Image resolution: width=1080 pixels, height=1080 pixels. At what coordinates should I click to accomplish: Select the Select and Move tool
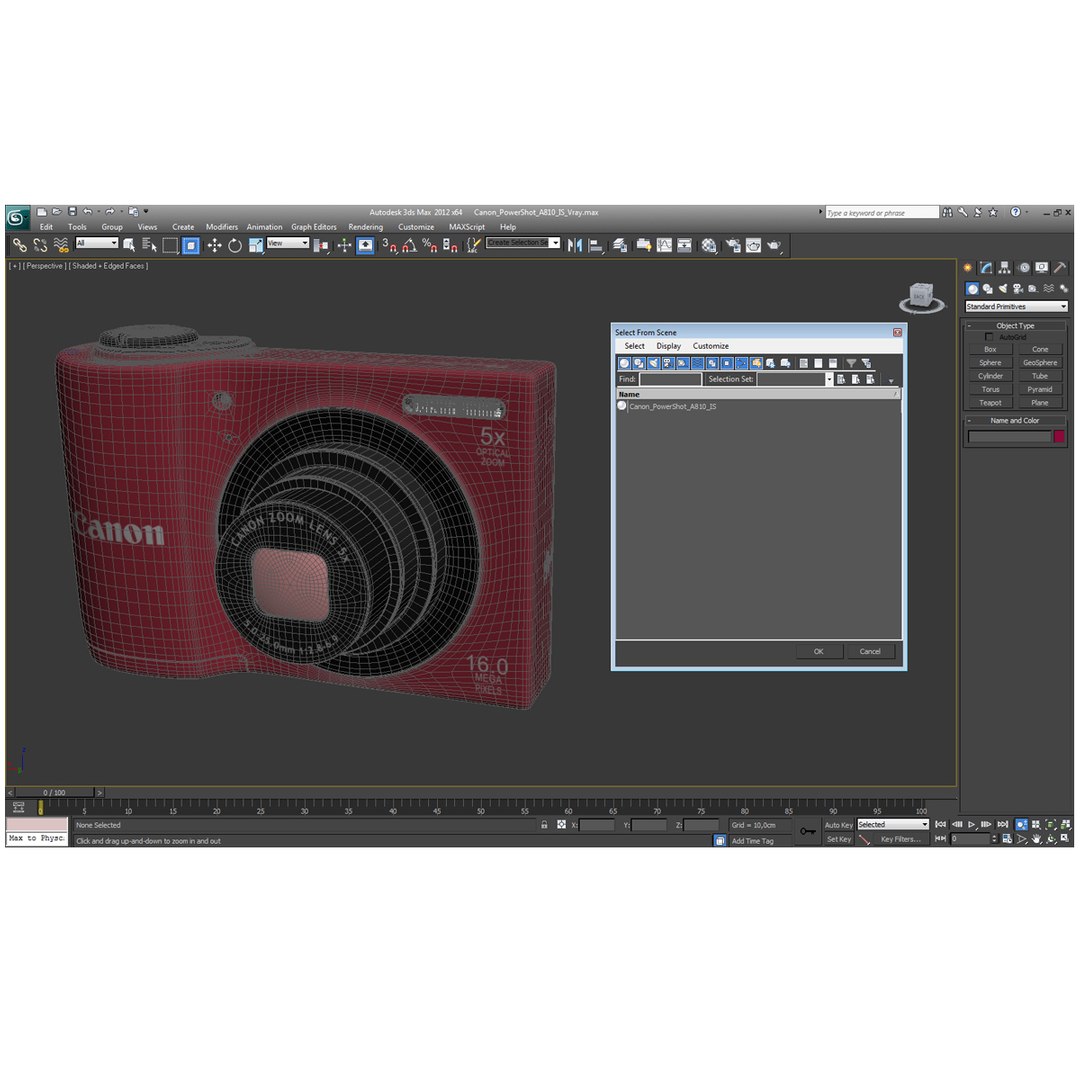(x=214, y=245)
